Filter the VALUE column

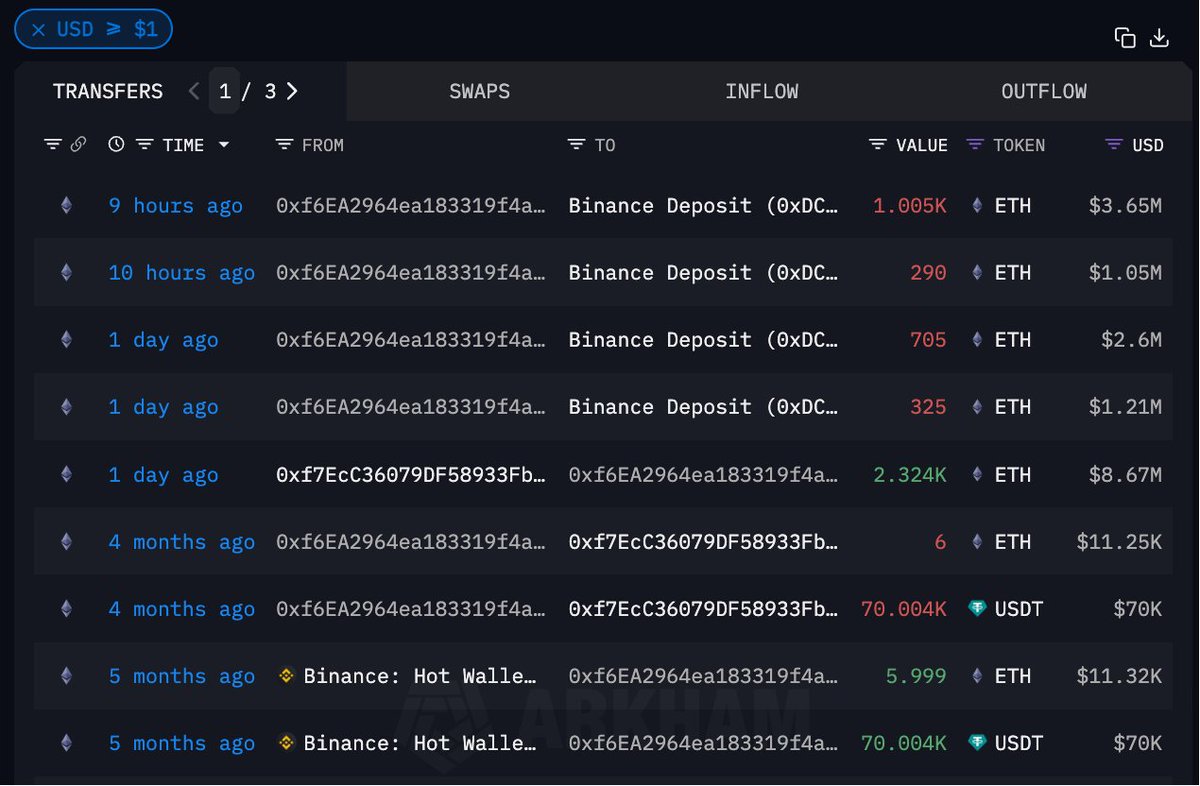tap(878, 145)
